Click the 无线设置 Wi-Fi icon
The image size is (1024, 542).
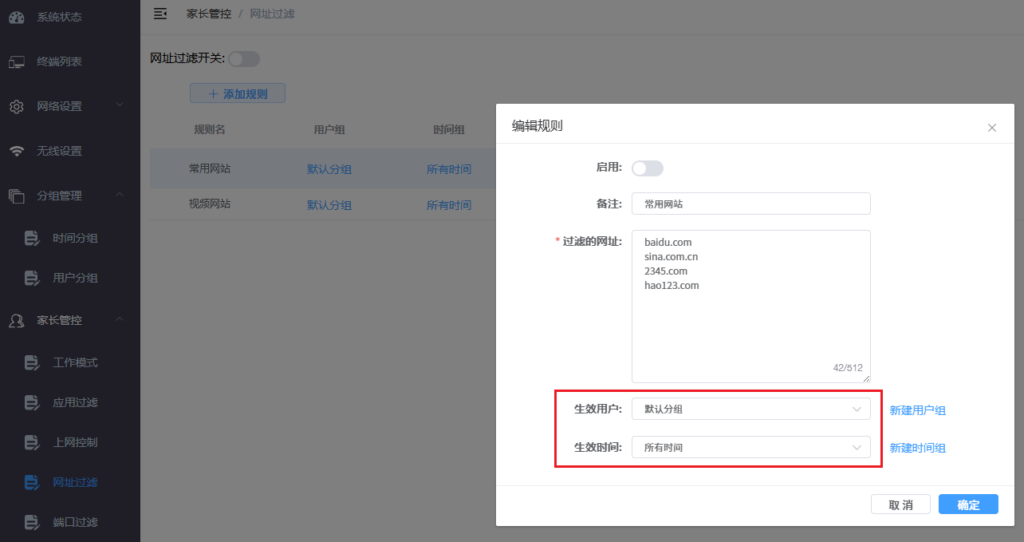point(16,152)
